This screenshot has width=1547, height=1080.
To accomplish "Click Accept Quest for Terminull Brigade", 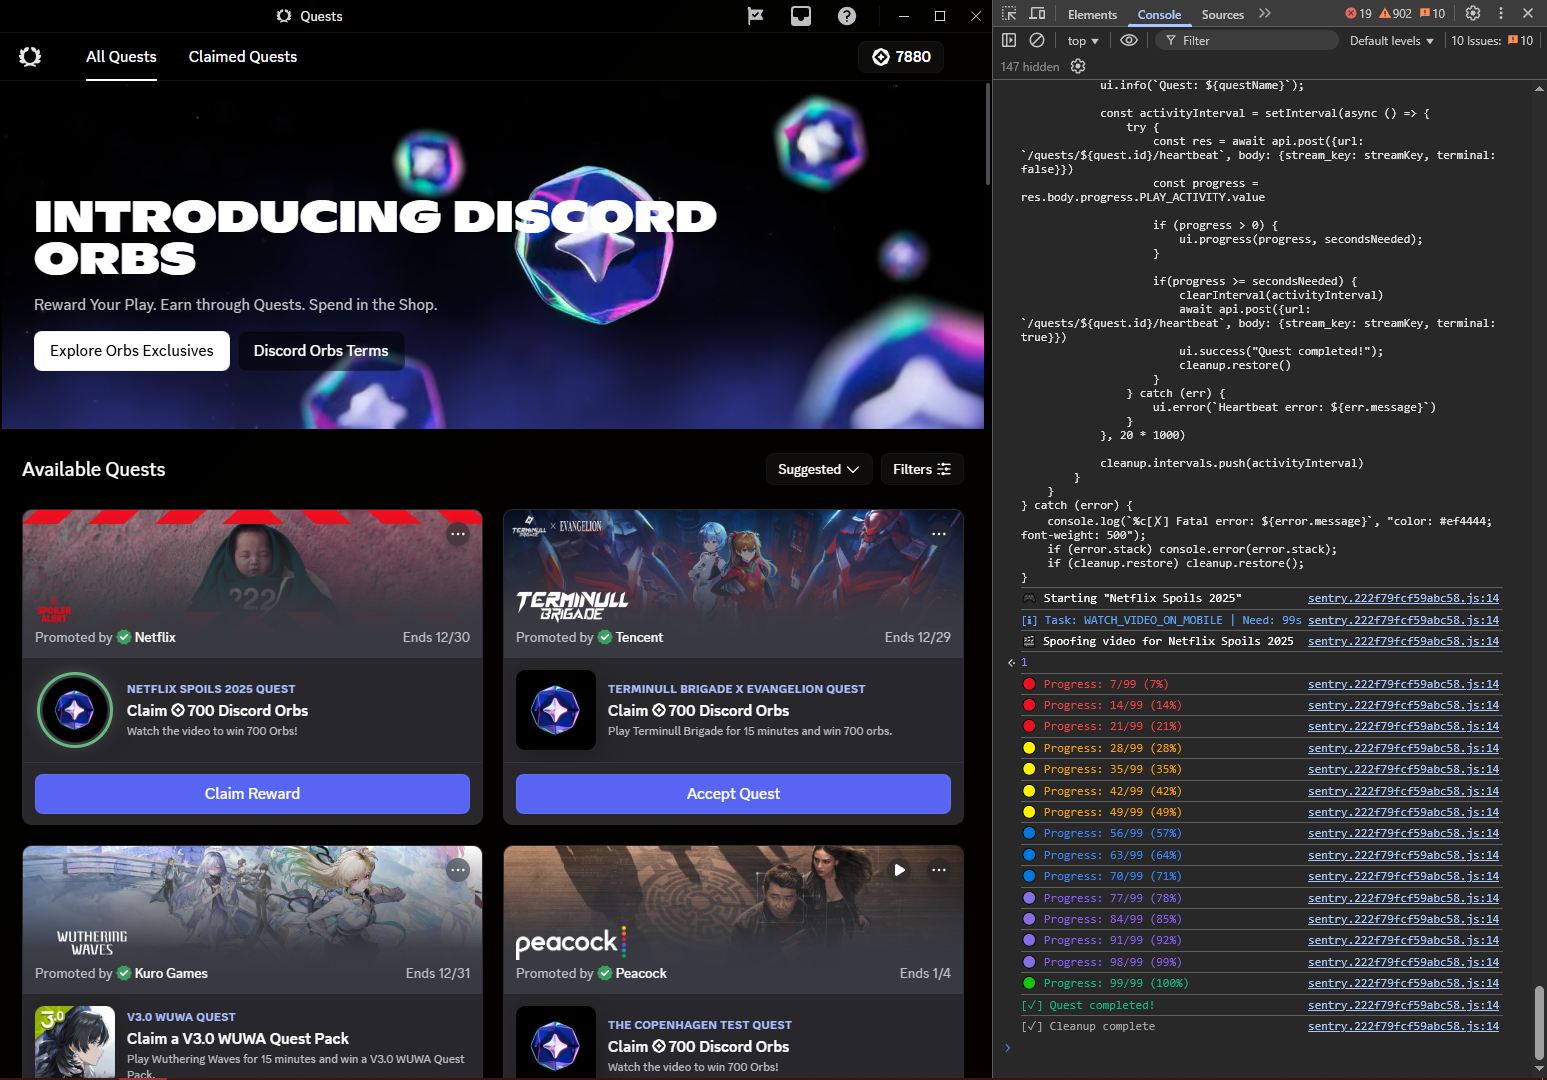I will point(733,794).
